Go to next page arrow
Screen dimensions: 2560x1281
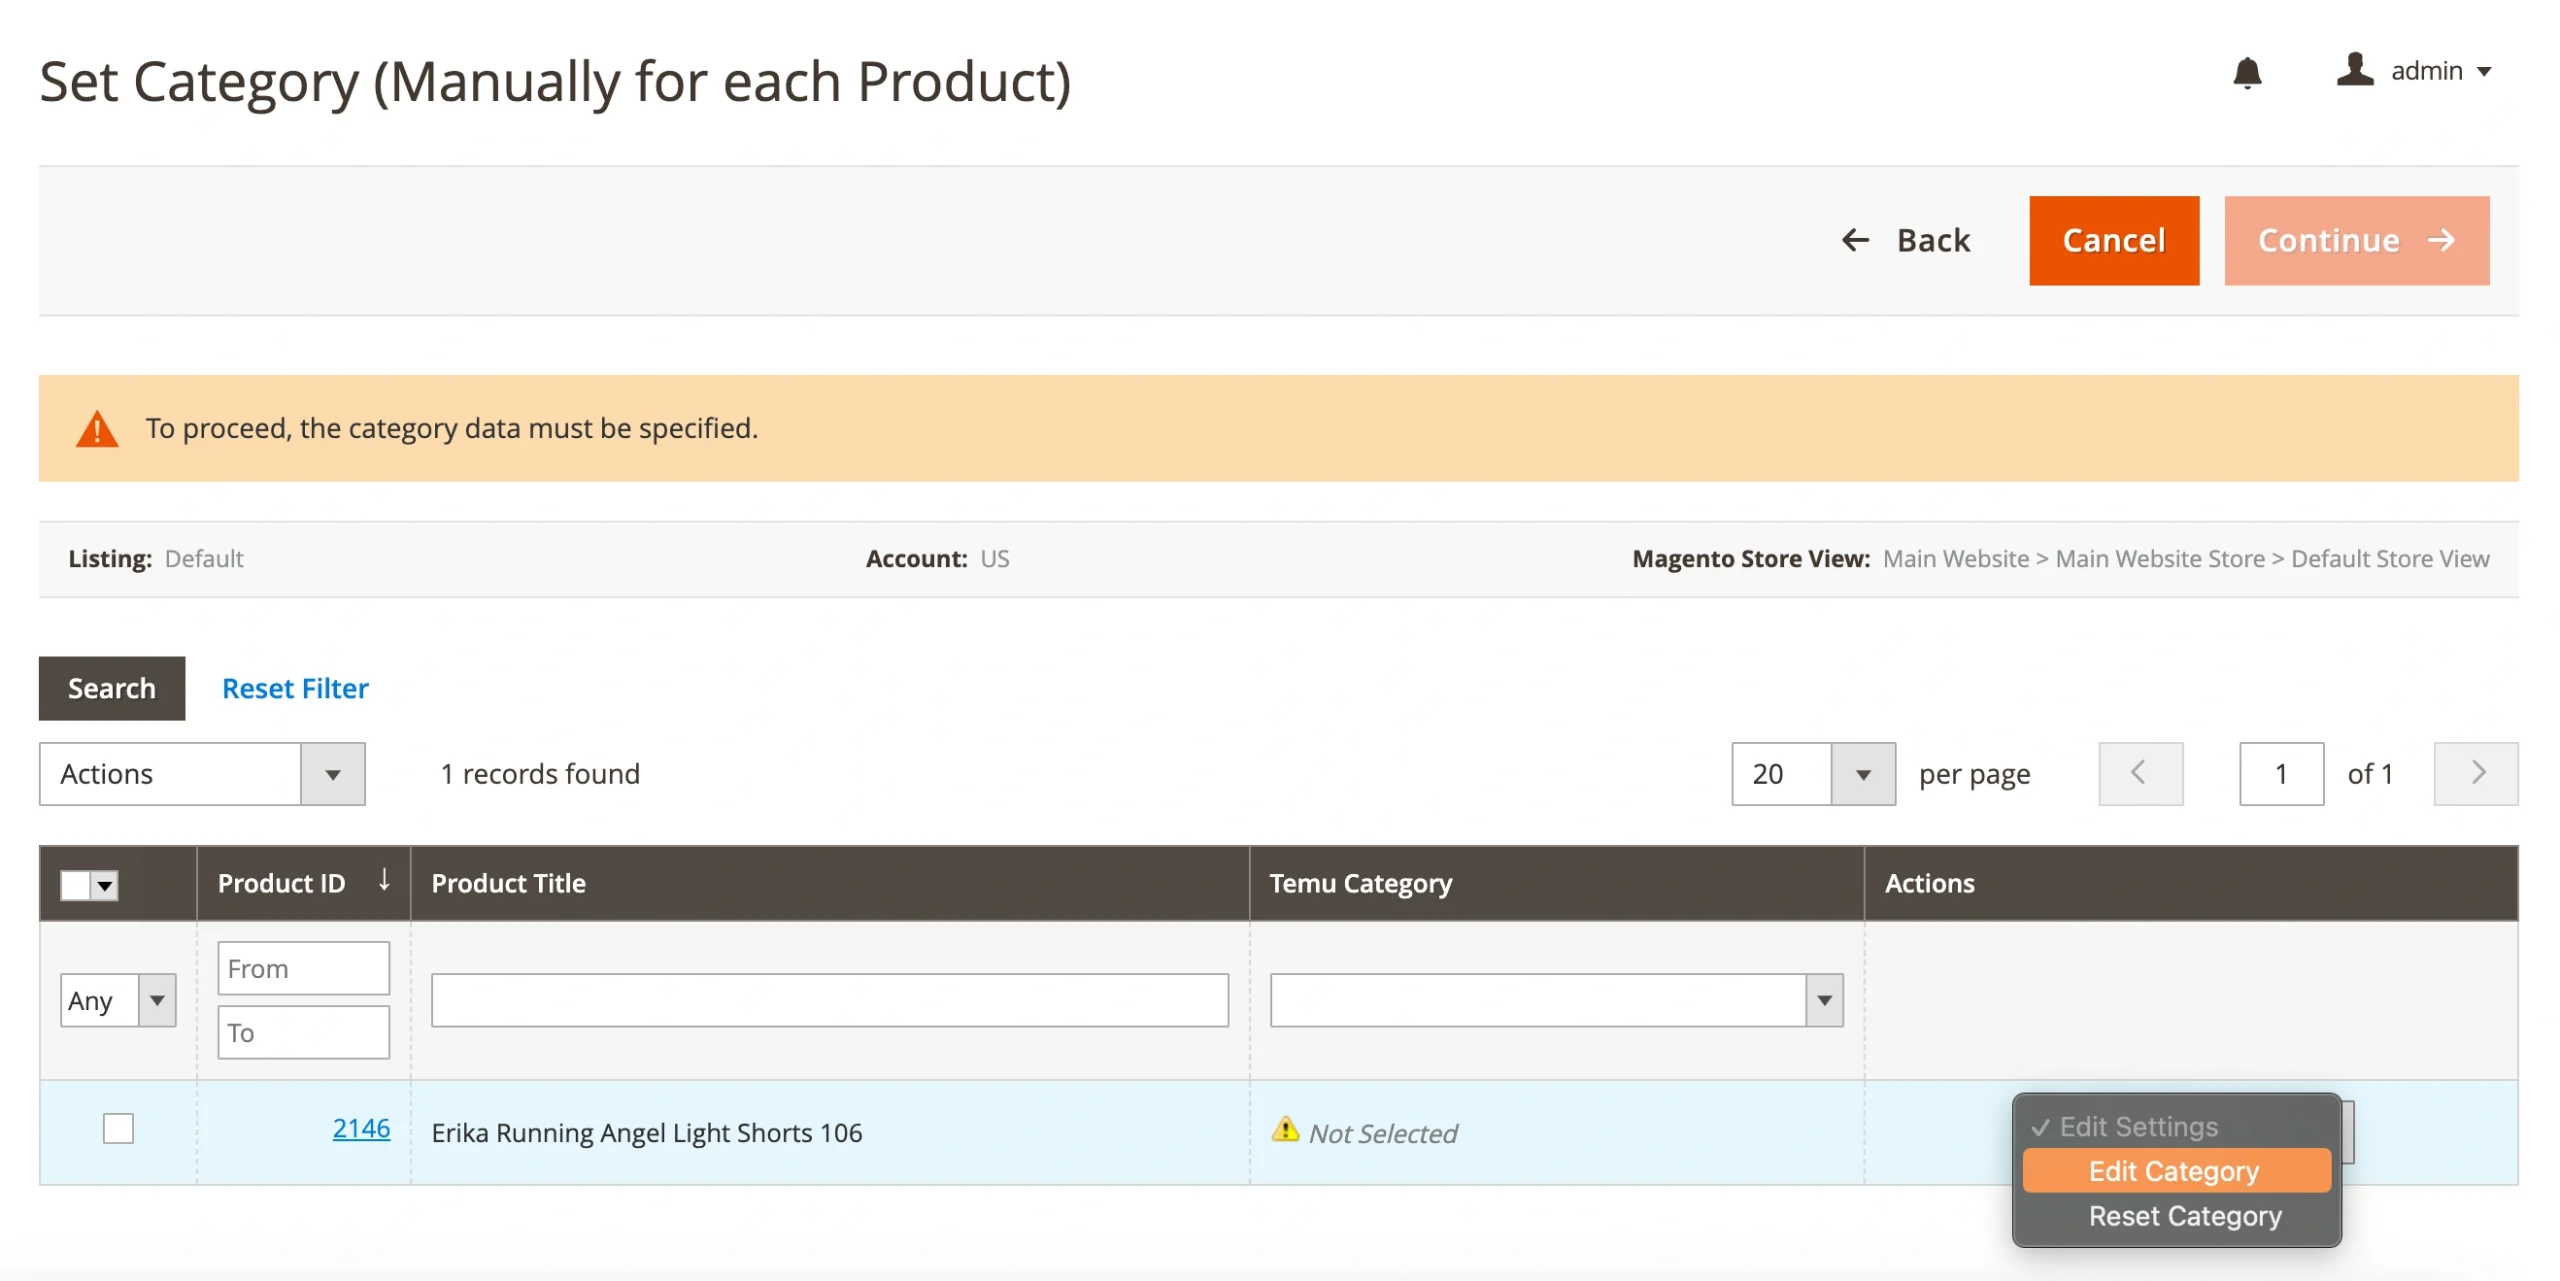coord(2475,773)
